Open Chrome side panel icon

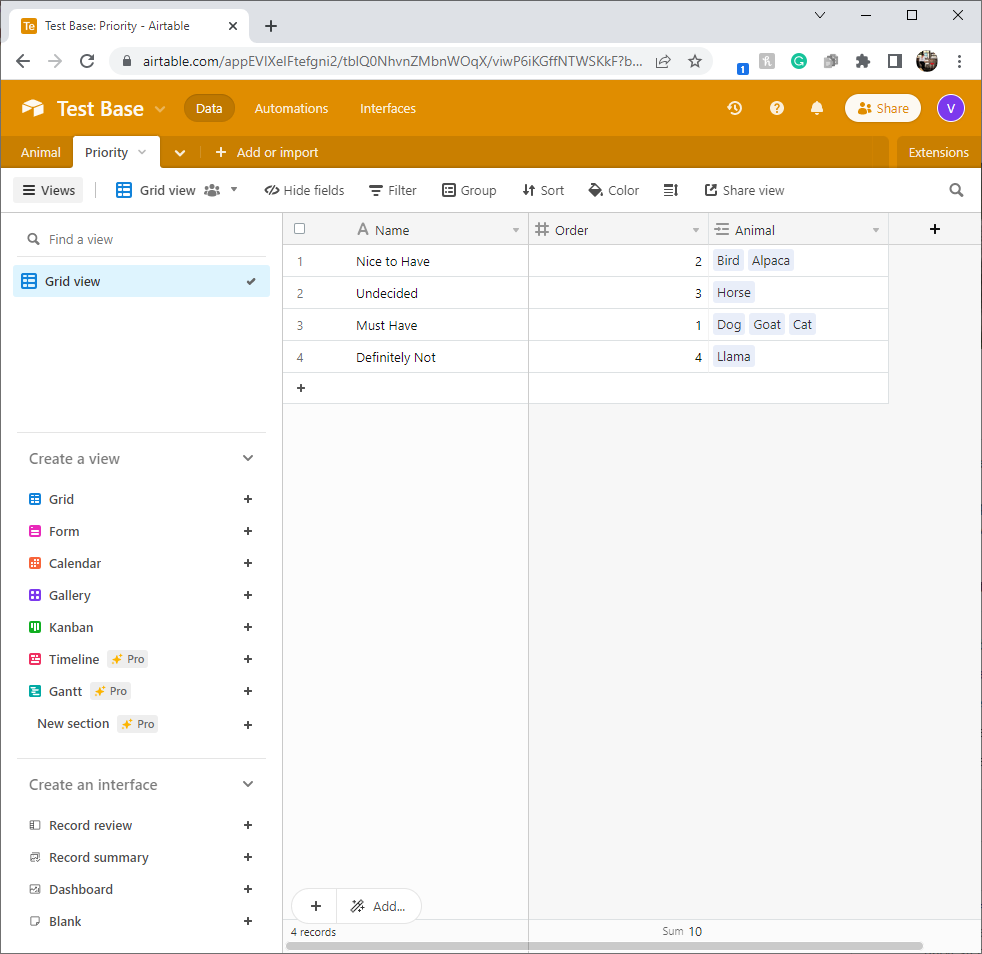coord(894,61)
